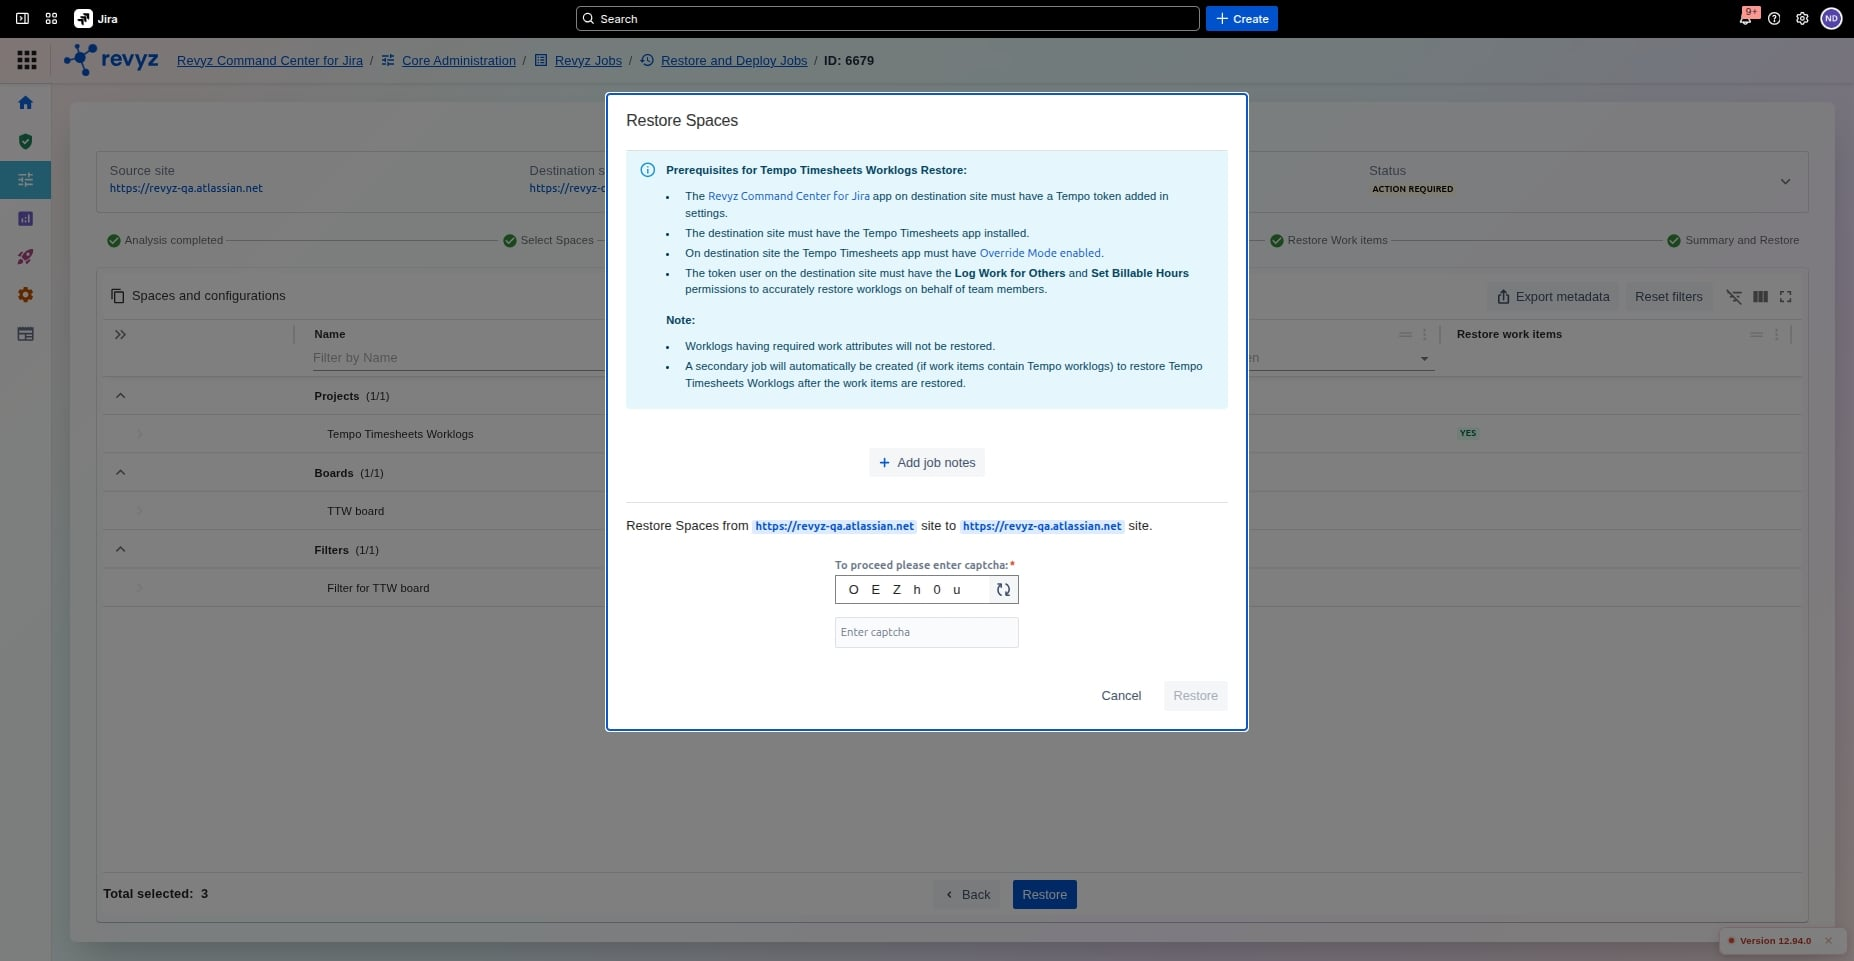The image size is (1854, 961).
Task: Toggle the Jira sidebar panel icon
Action: pyautogui.click(x=22, y=19)
